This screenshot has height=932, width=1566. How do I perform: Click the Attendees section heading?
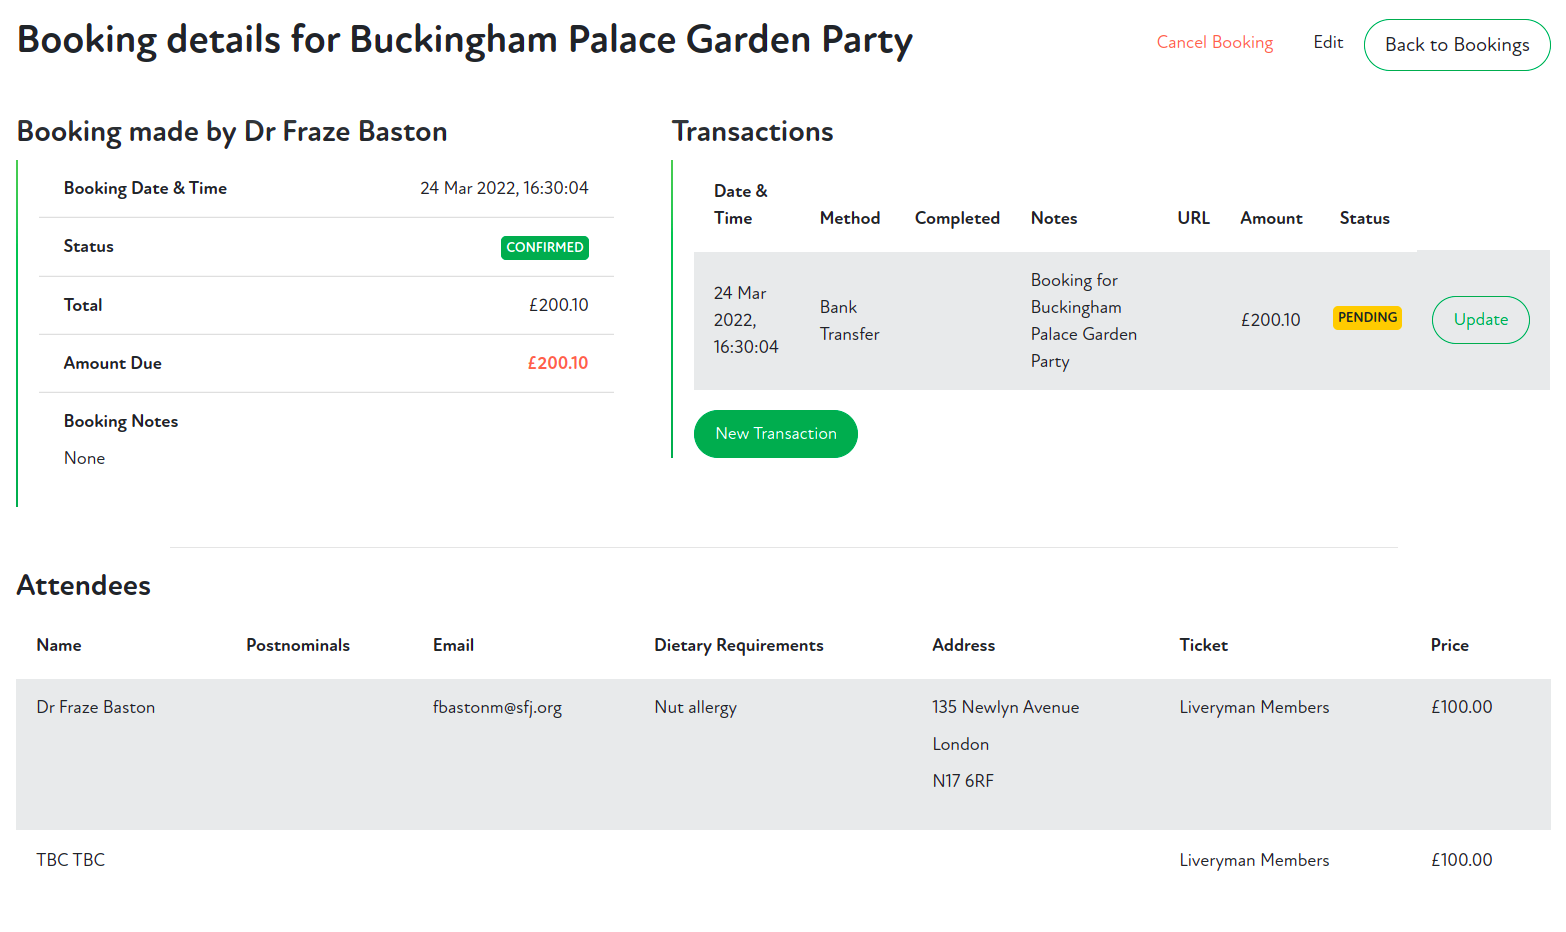pos(84,586)
